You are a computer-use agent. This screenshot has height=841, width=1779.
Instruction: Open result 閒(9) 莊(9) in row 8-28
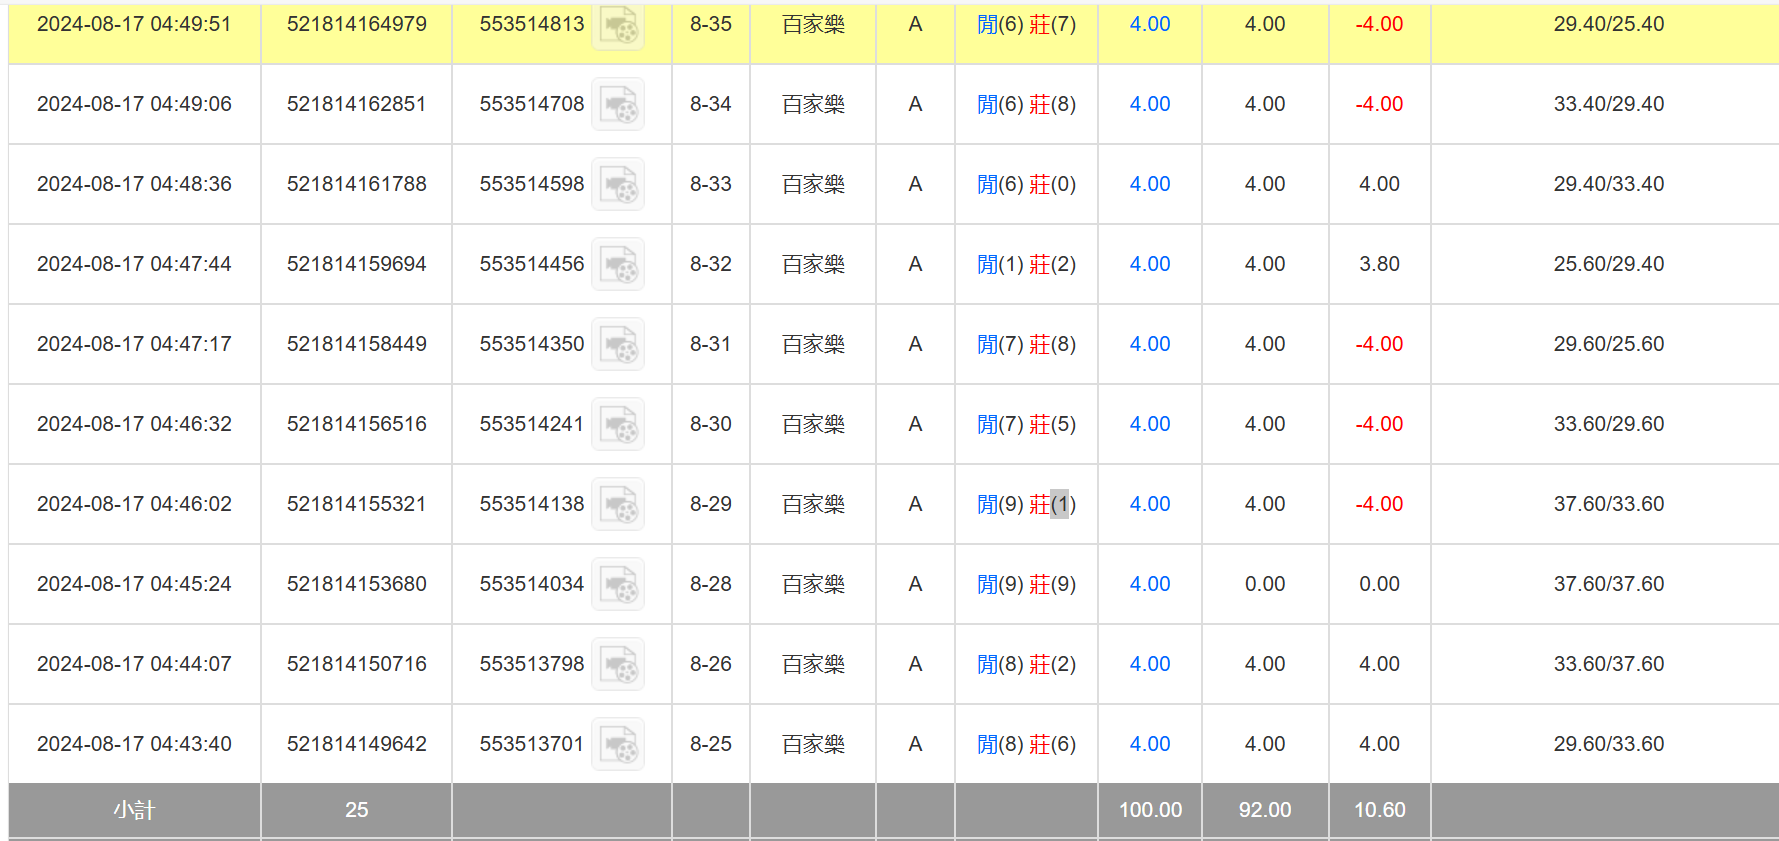(x=1026, y=584)
